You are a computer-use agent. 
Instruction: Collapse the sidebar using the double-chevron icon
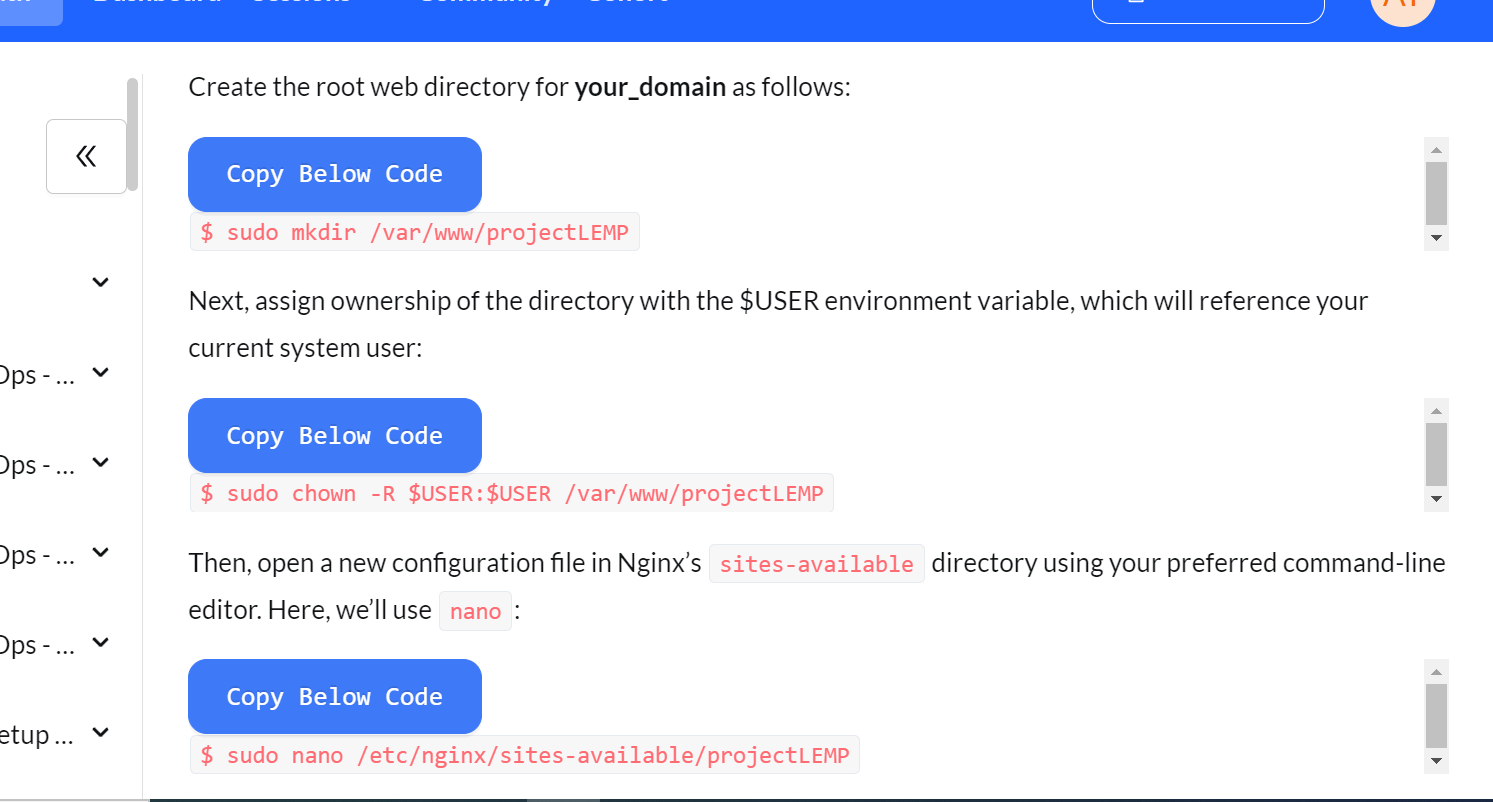tap(86, 156)
